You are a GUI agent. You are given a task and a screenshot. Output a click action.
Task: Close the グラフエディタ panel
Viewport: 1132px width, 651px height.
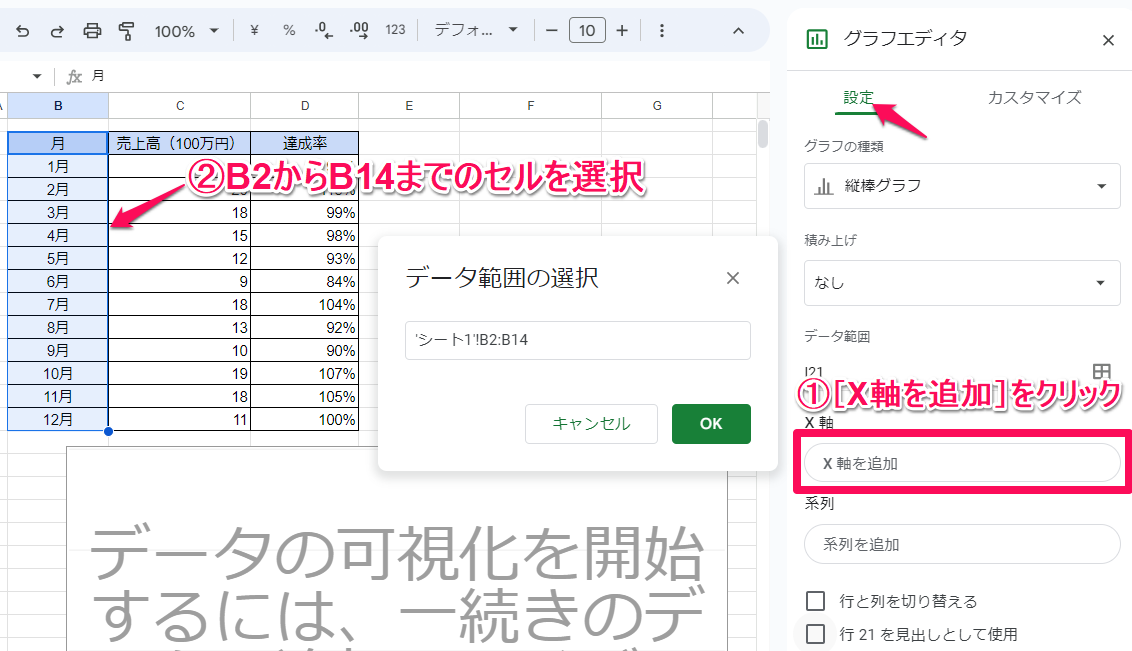tap(1108, 40)
